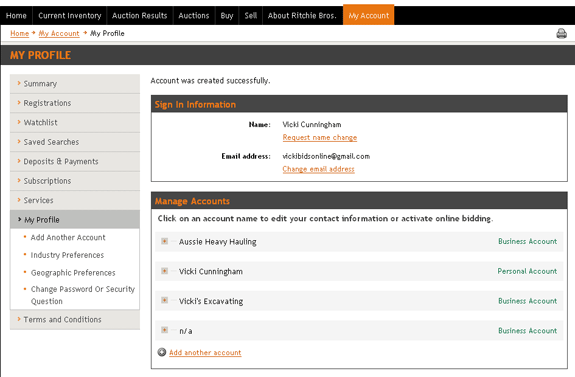Open Geographic Preferences submenu item

73,273
